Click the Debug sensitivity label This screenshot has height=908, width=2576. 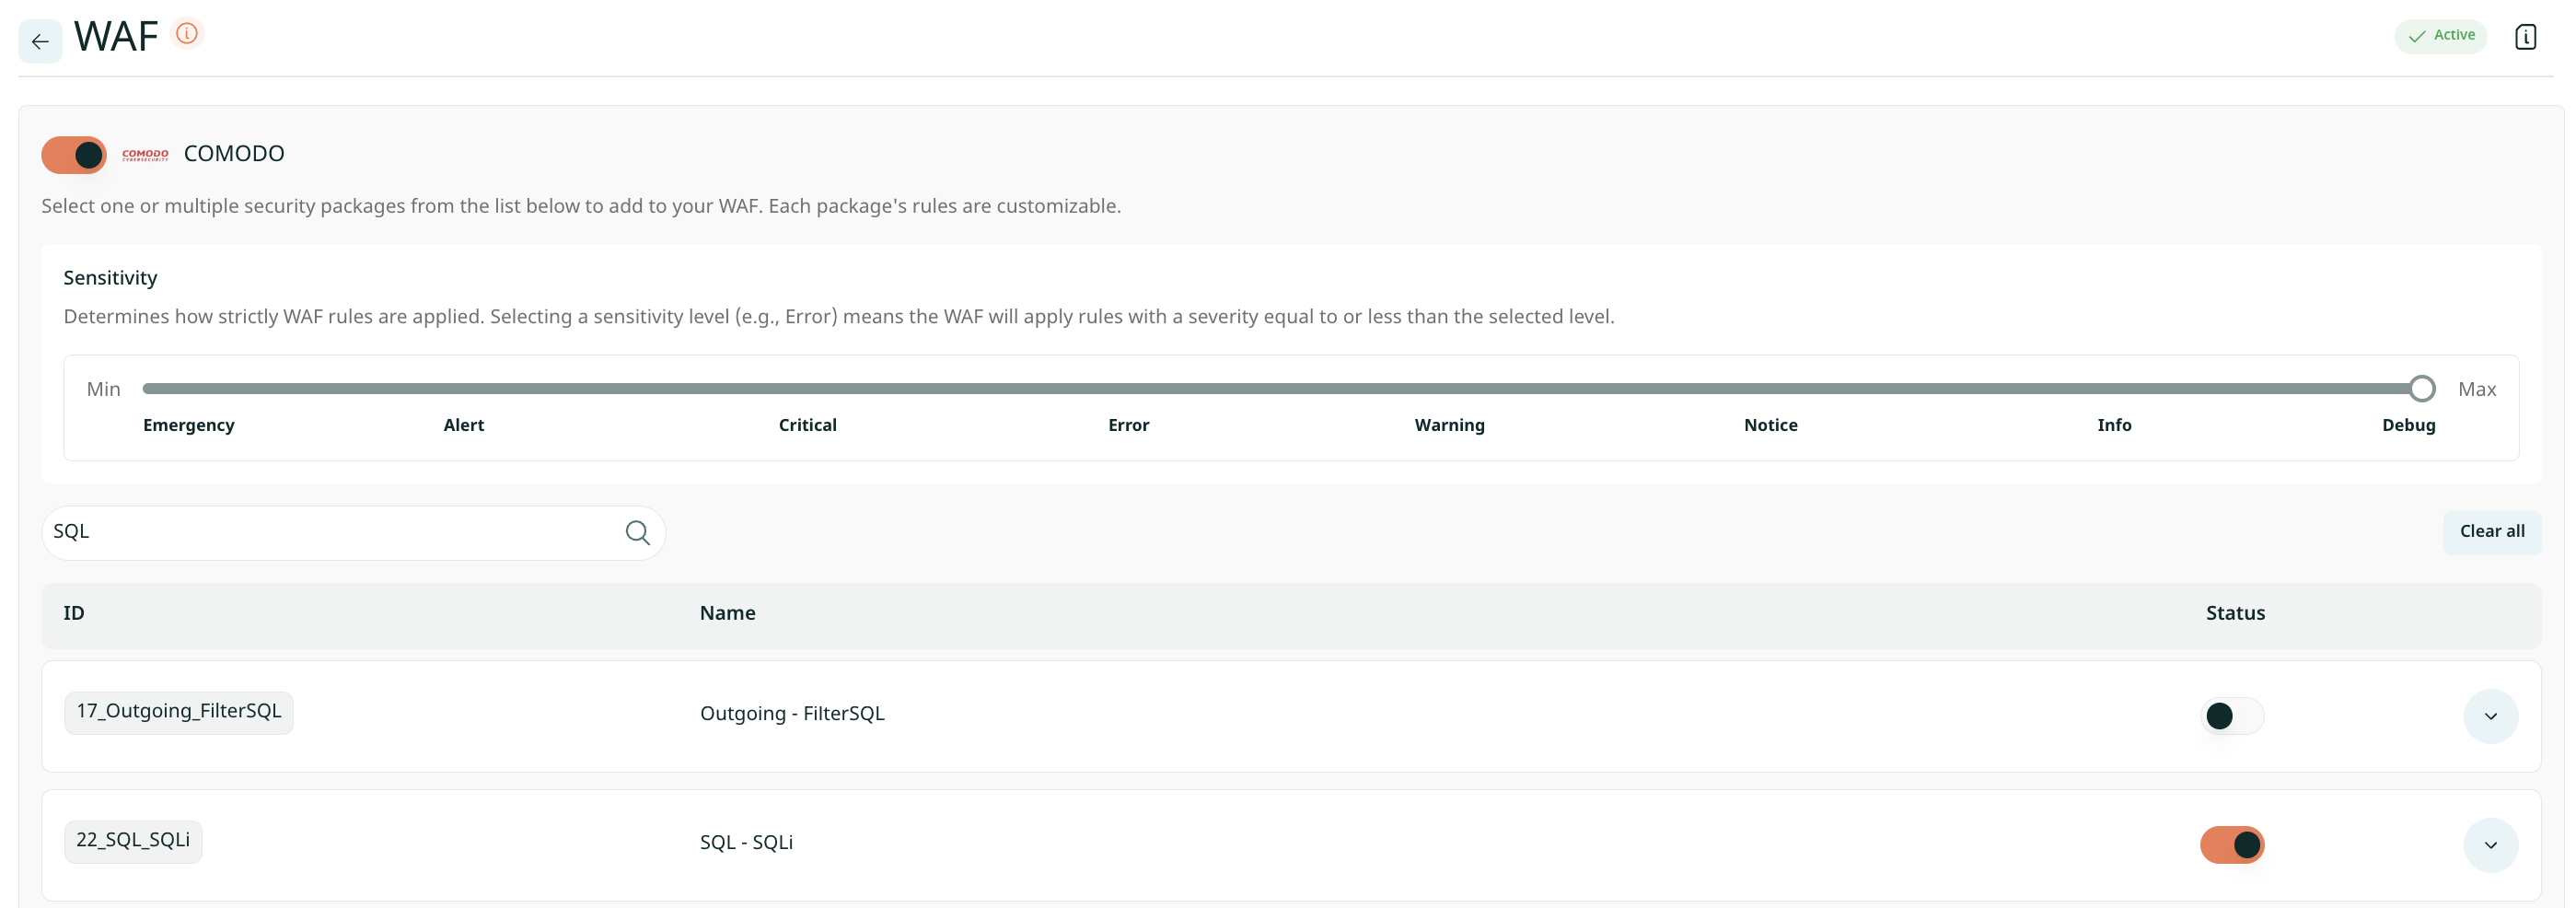pyautogui.click(x=2408, y=425)
